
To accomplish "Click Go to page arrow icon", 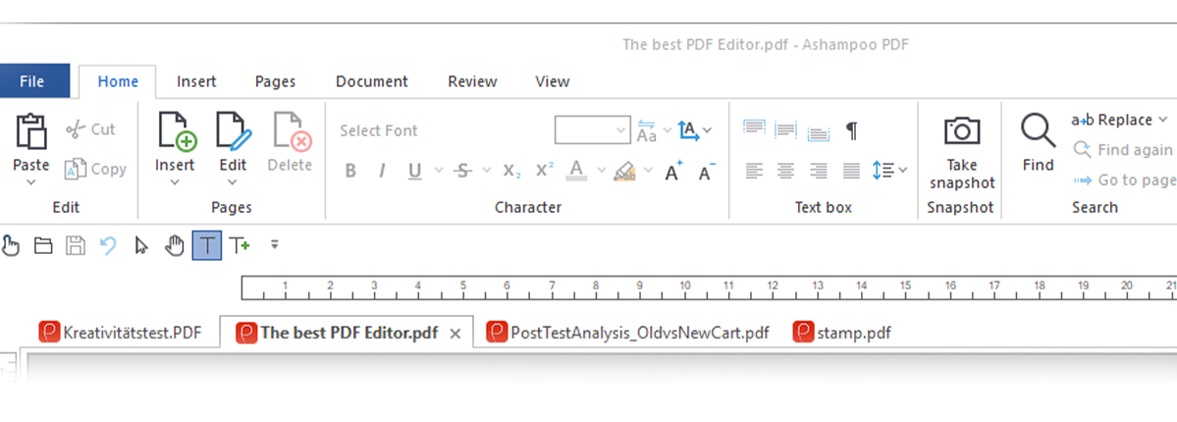I will click(x=1082, y=180).
